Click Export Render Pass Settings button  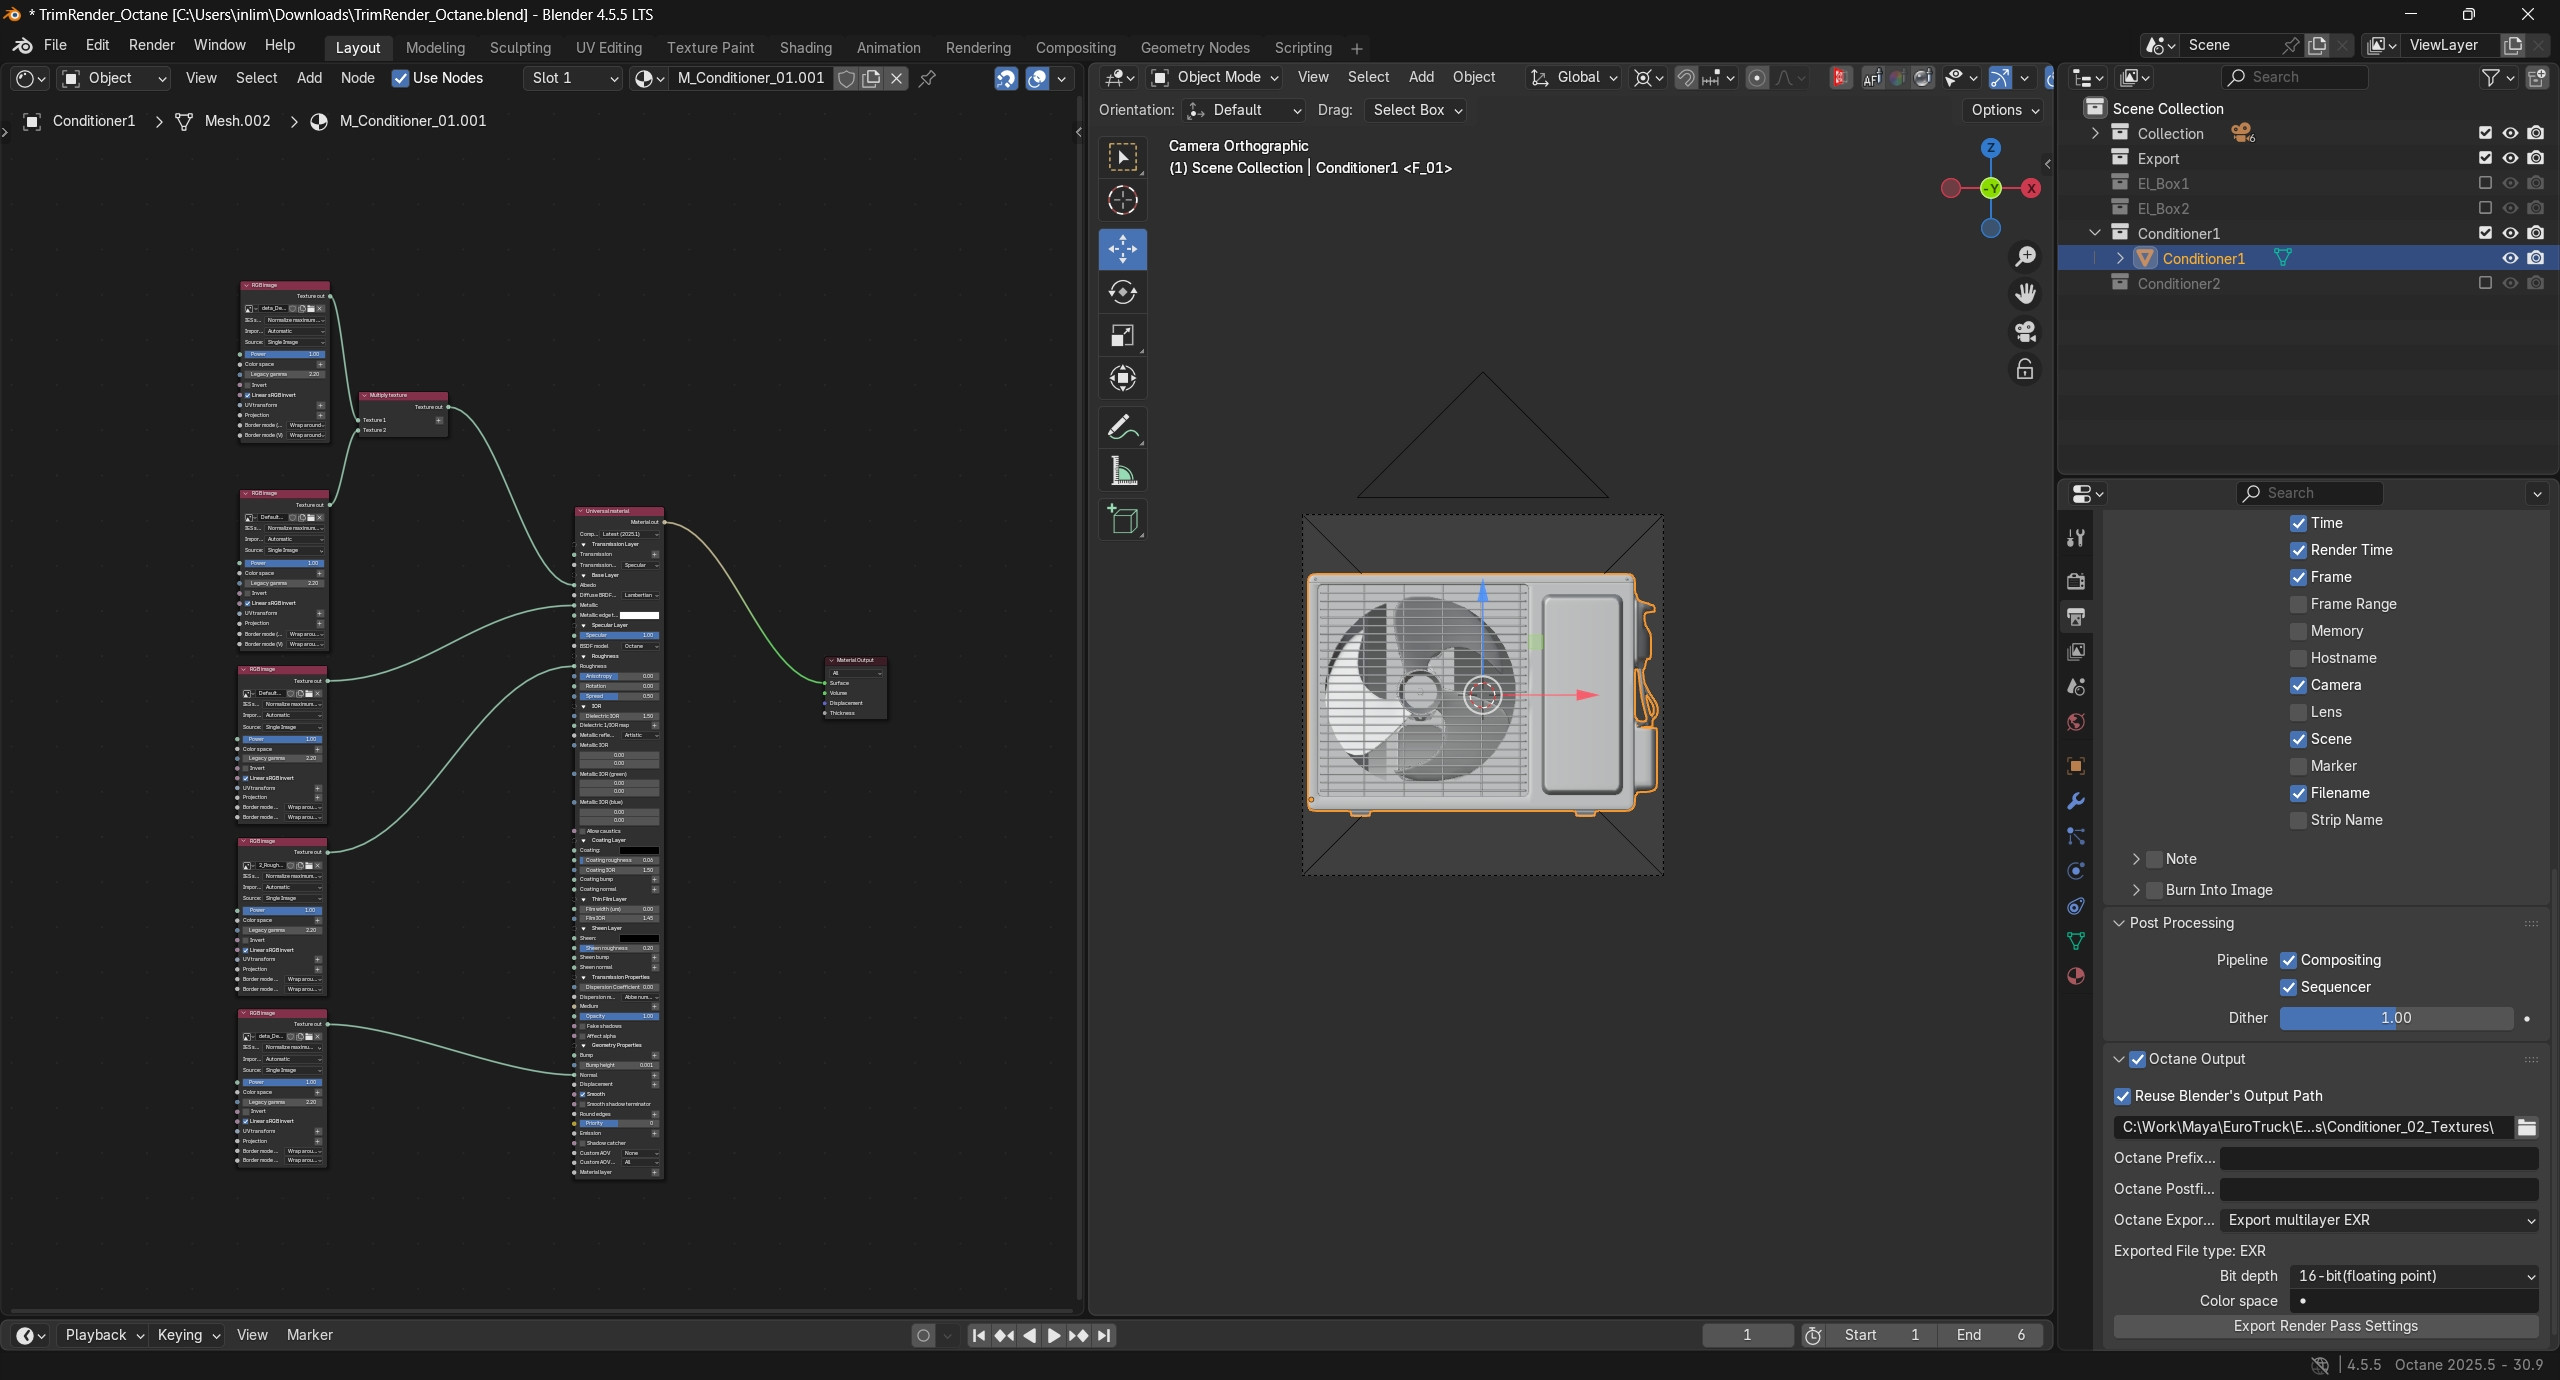pos(2325,1326)
